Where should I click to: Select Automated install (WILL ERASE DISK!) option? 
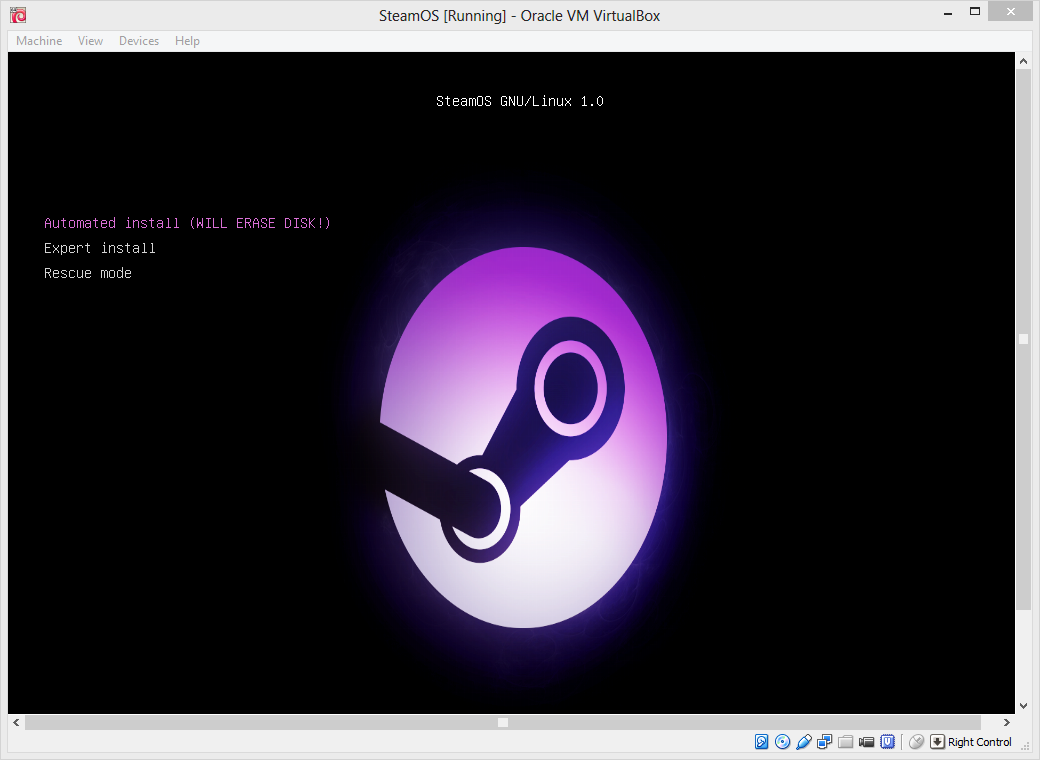coord(187,223)
